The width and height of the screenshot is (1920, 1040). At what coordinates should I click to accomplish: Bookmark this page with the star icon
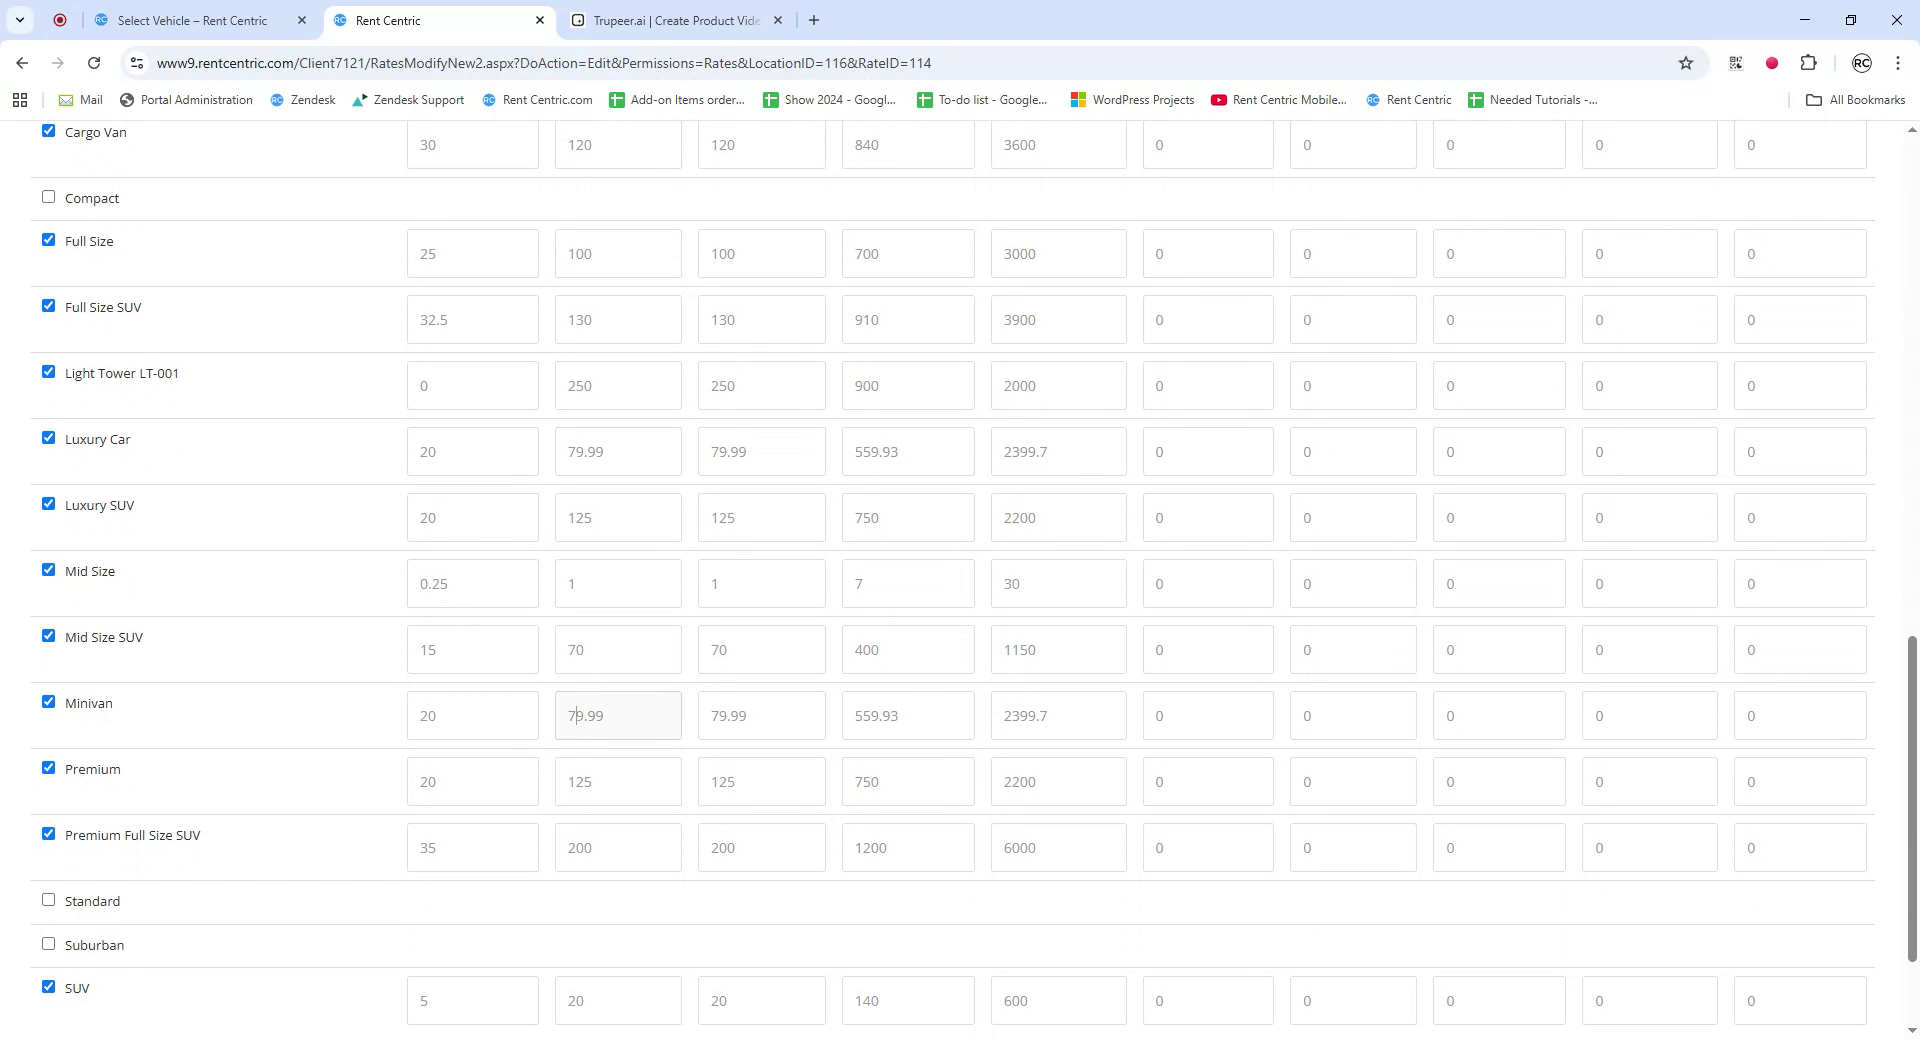pos(1686,62)
